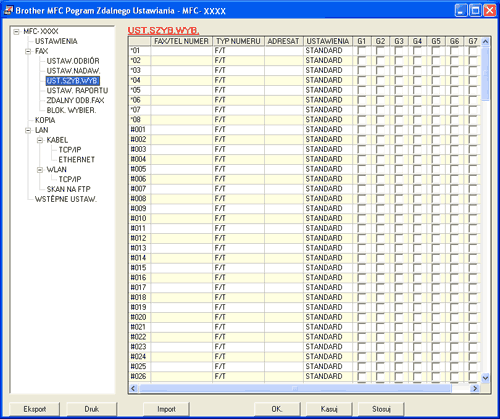The height and width of the screenshot is (419, 500).
Task: Click ADRESAT cell for row *02
Action: [x=284, y=61]
